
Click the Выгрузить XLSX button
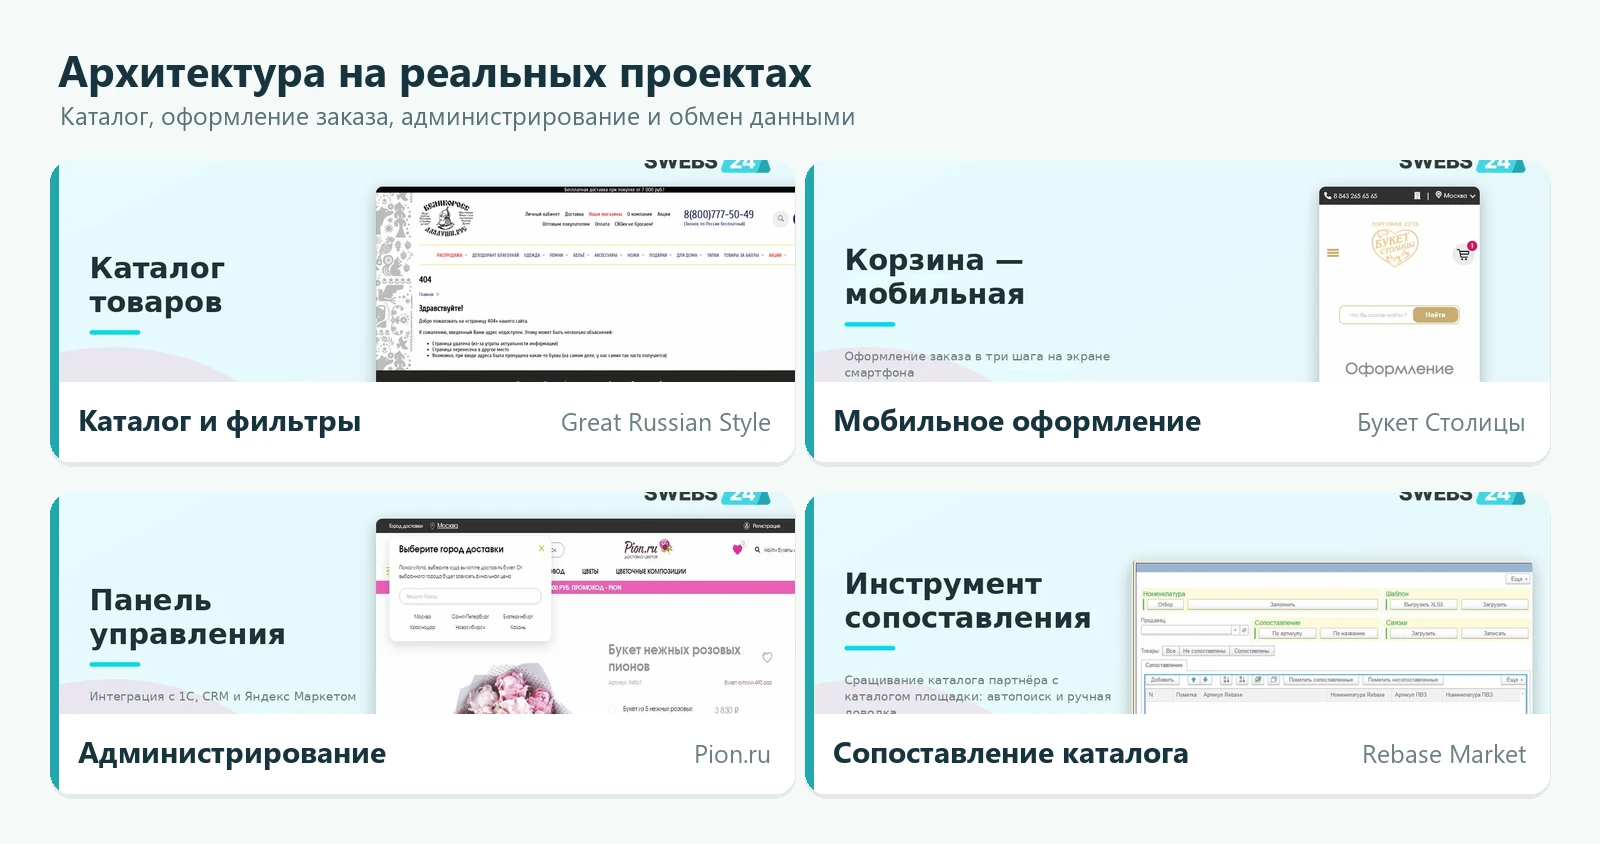pos(1423,604)
